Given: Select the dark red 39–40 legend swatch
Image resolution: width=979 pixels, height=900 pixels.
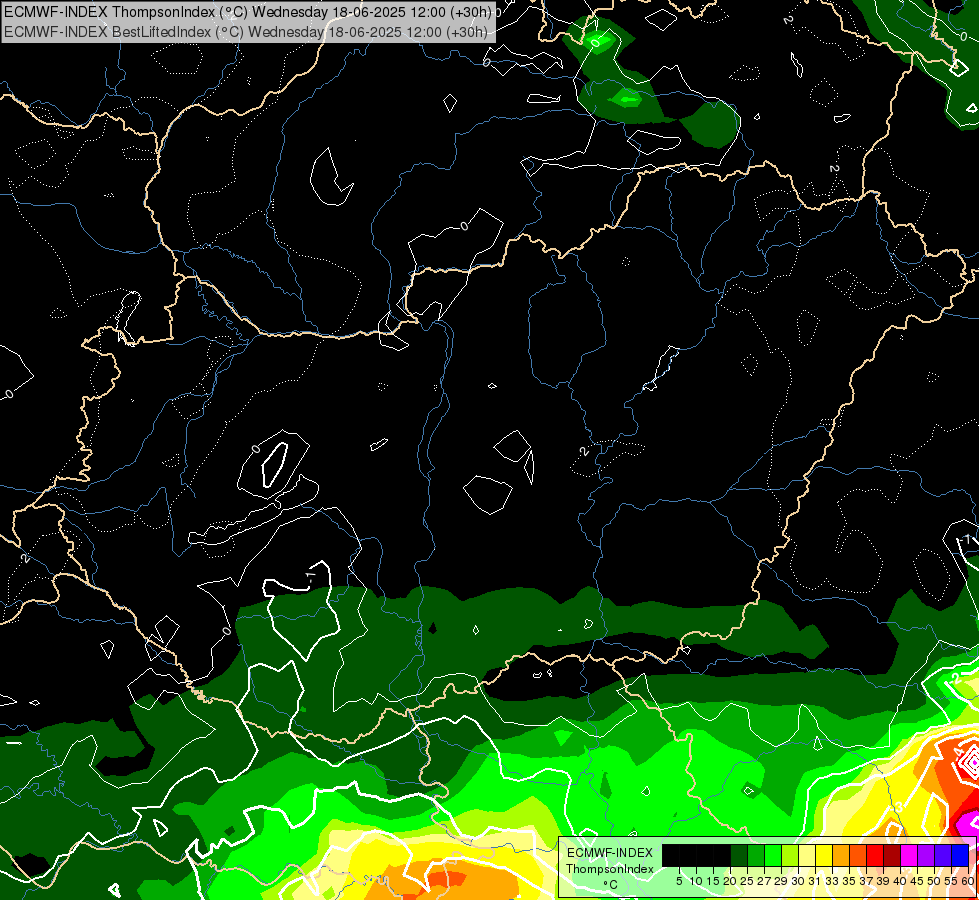Looking at the screenshot, I should point(892,856).
